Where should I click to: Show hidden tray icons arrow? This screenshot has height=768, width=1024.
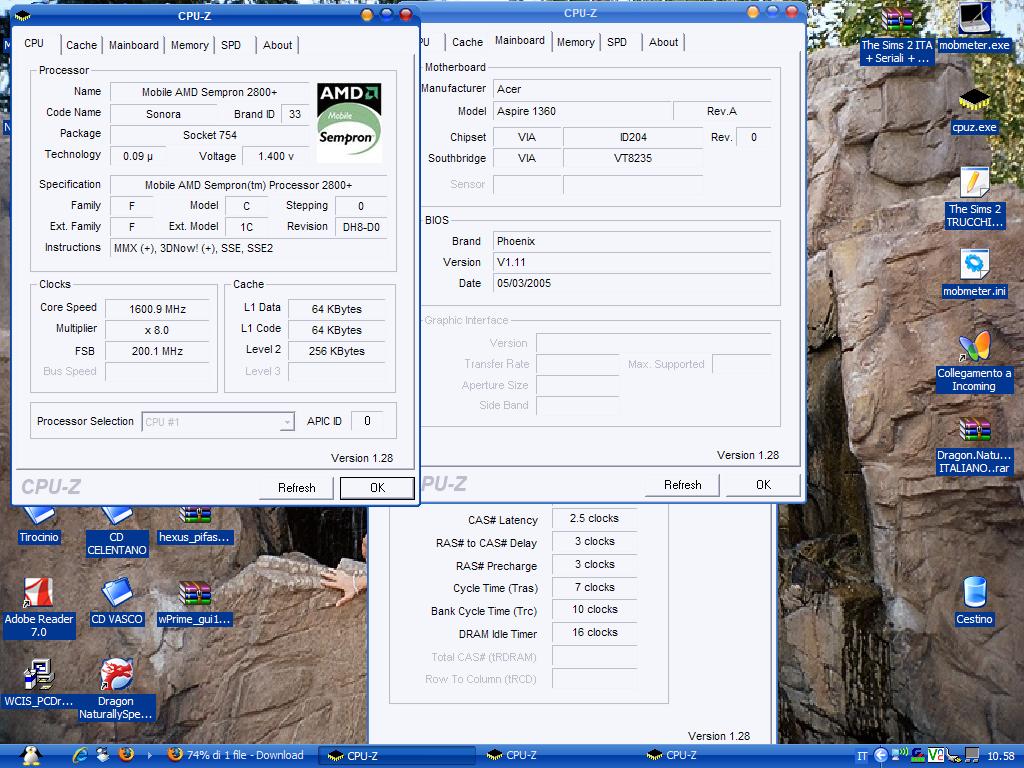click(x=880, y=756)
